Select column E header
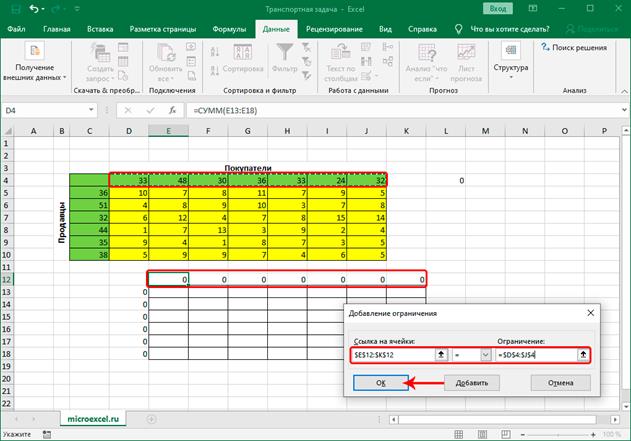Screen dimensions: 631x441 [x=168, y=131]
